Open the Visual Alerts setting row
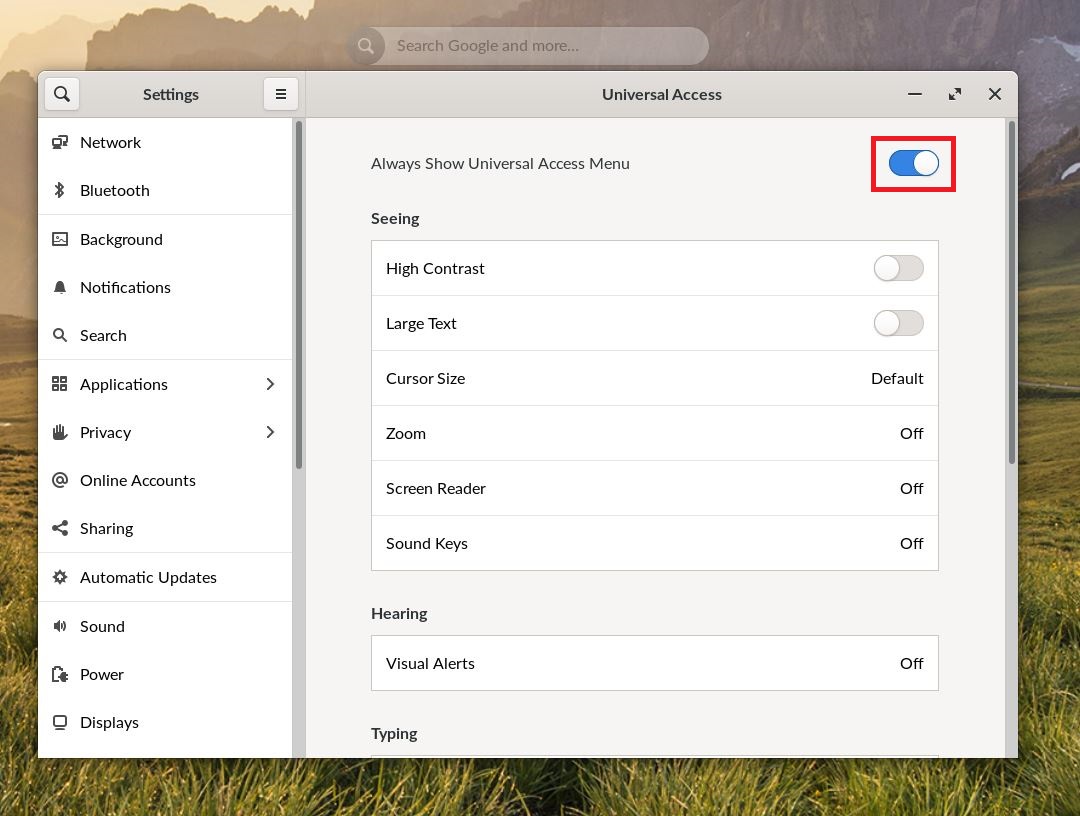Viewport: 1080px width, 816px height. (x=654, y=663)
